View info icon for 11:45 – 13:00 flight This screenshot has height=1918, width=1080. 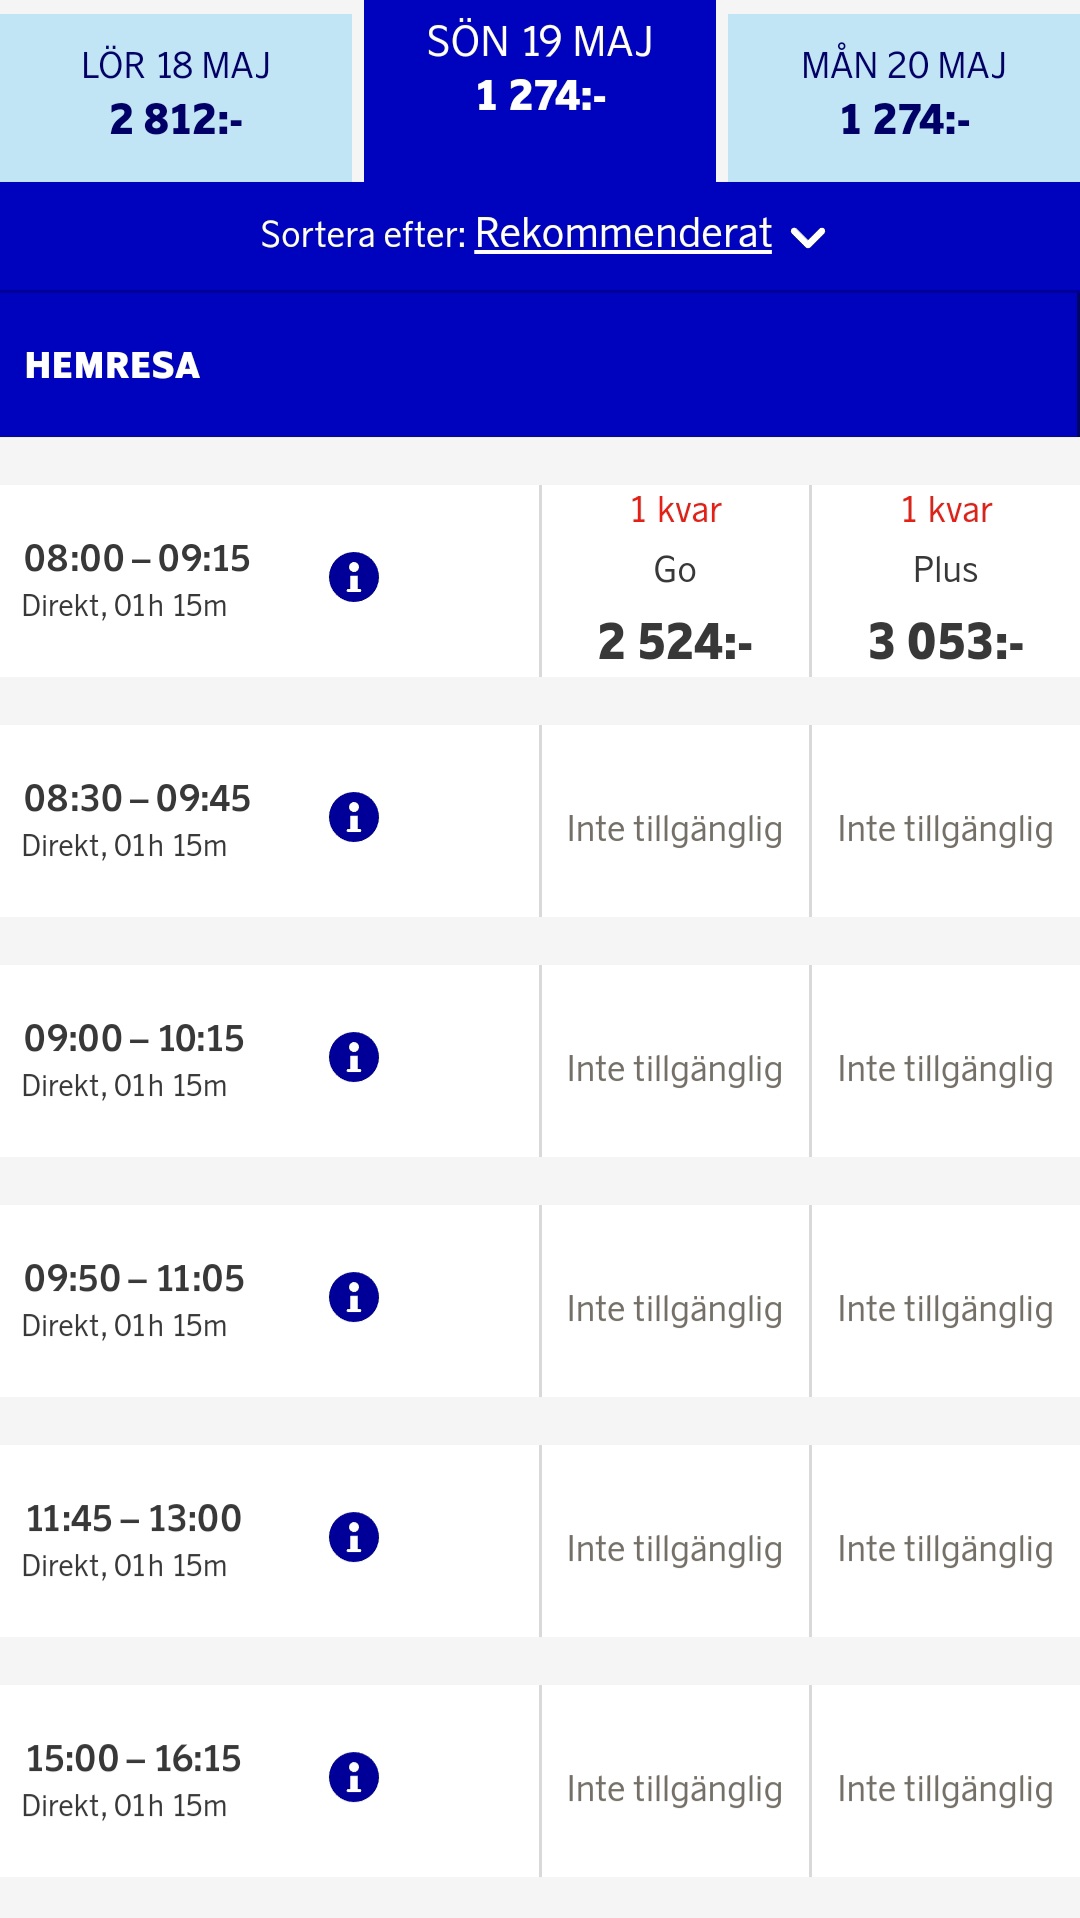(x=354, y=1537)
